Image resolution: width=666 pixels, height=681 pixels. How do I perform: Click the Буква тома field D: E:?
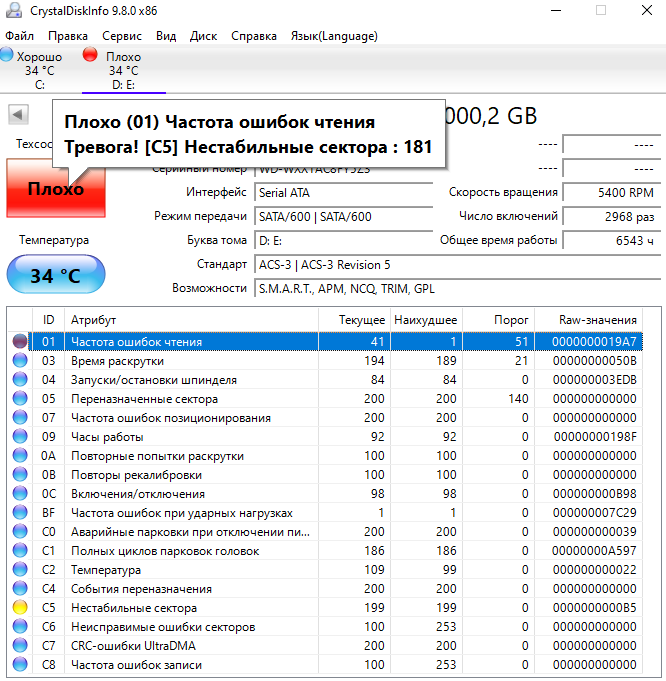(343, 240)
